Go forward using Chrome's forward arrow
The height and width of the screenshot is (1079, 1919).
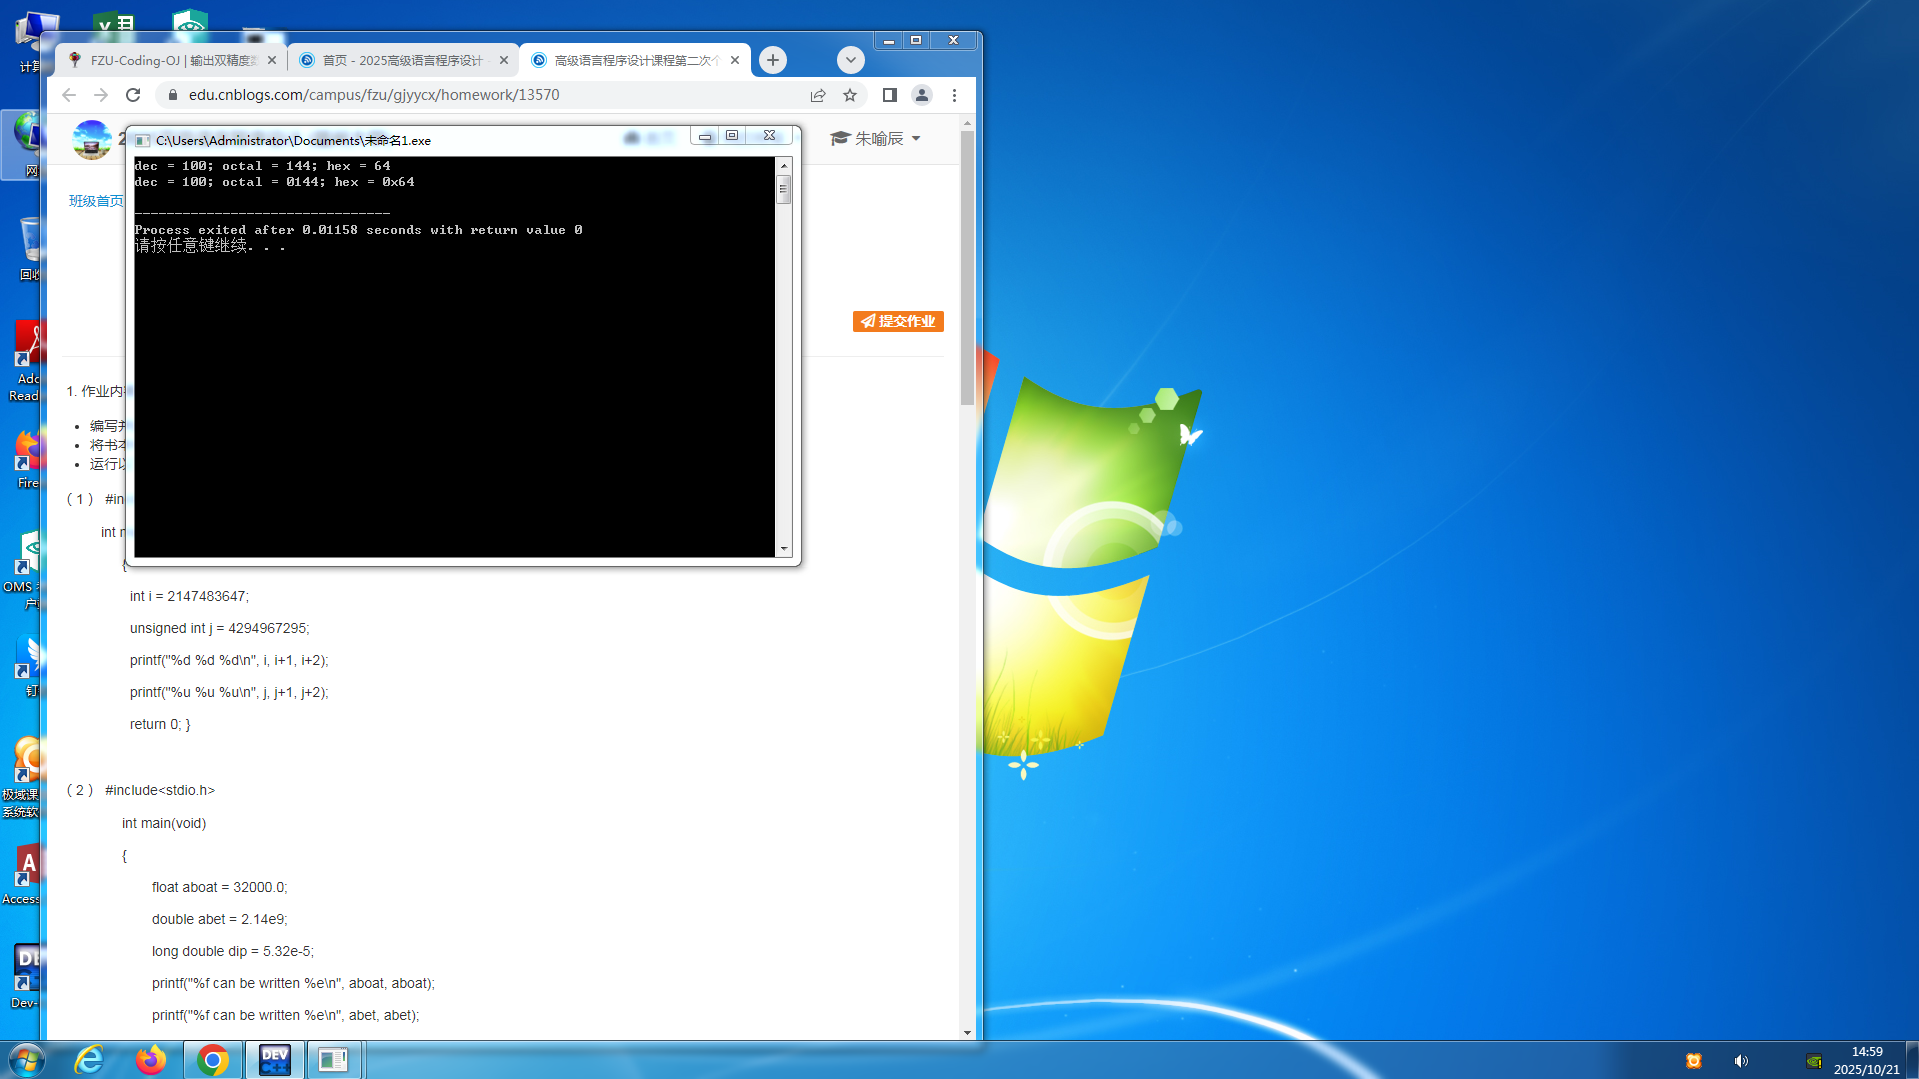101,95
